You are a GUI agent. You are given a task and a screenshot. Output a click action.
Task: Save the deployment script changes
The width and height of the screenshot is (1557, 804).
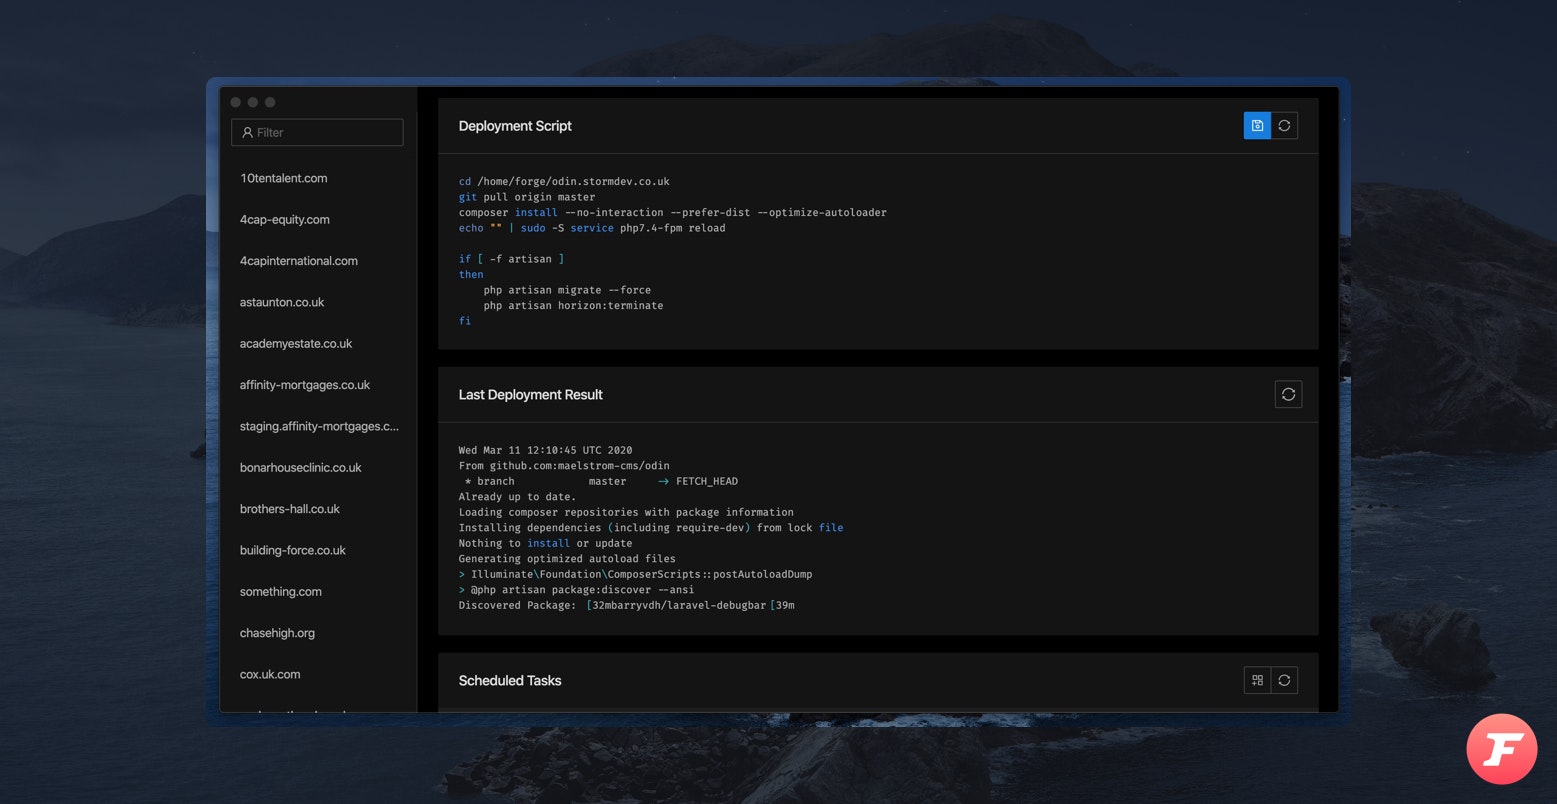1256,125
